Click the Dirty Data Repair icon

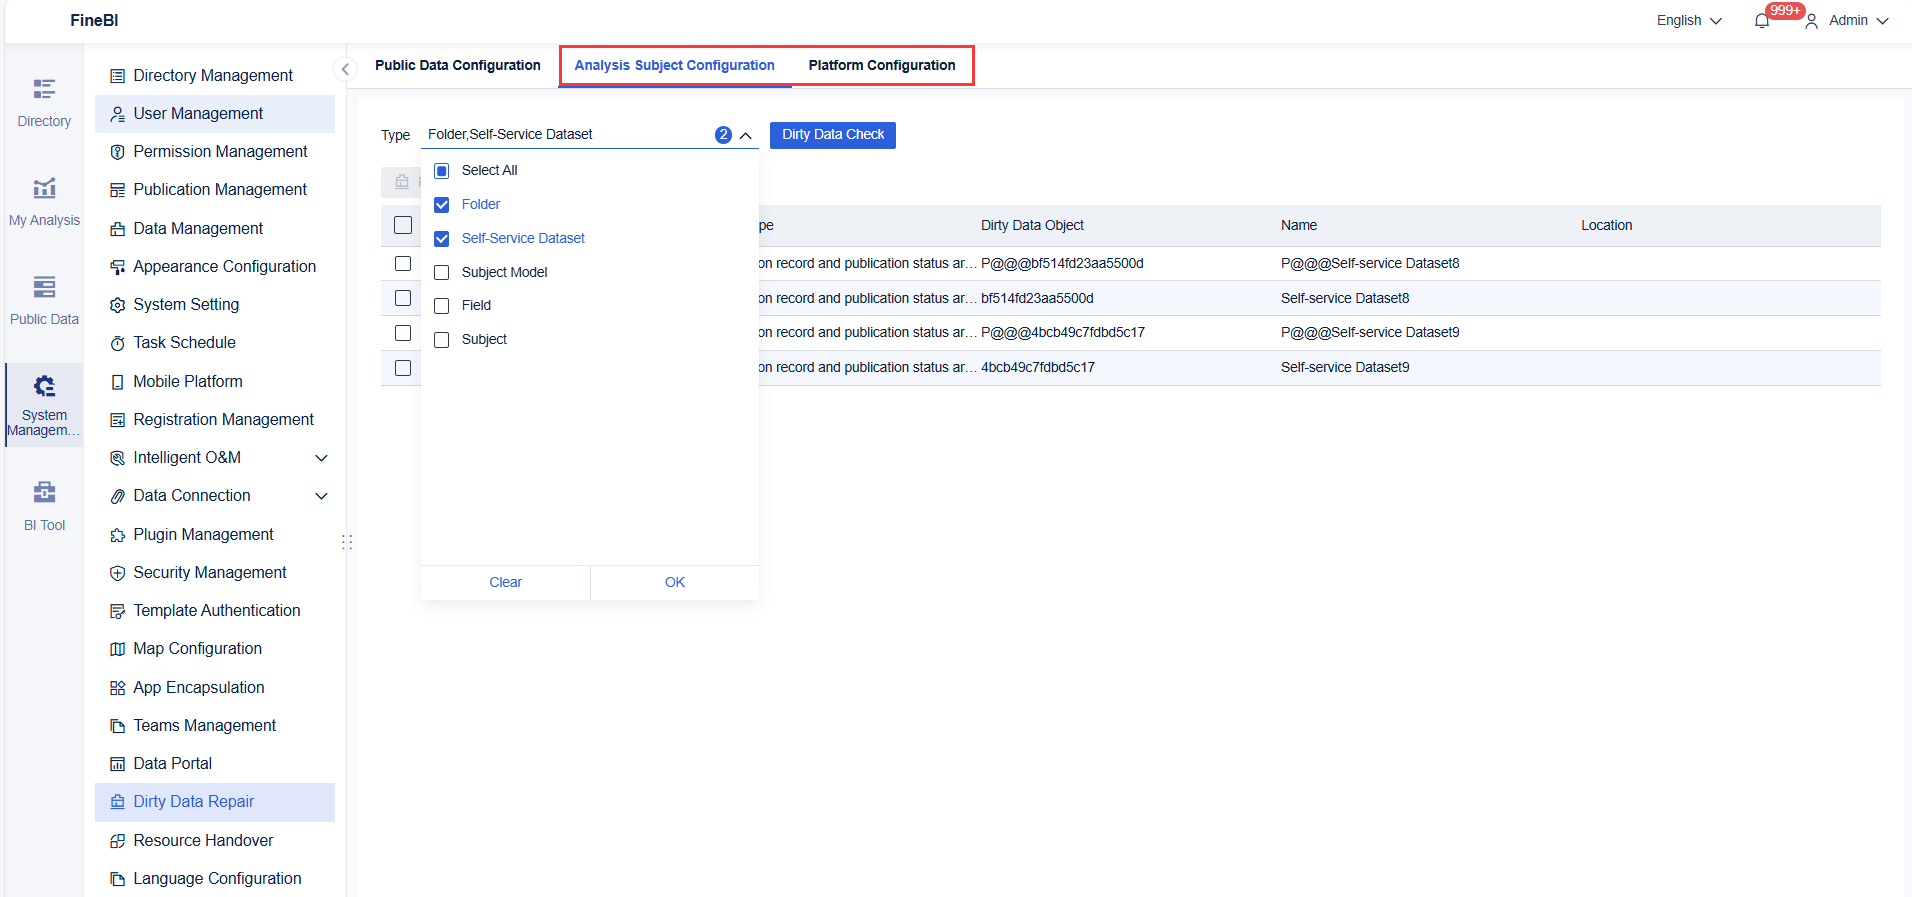click(118, 802)
